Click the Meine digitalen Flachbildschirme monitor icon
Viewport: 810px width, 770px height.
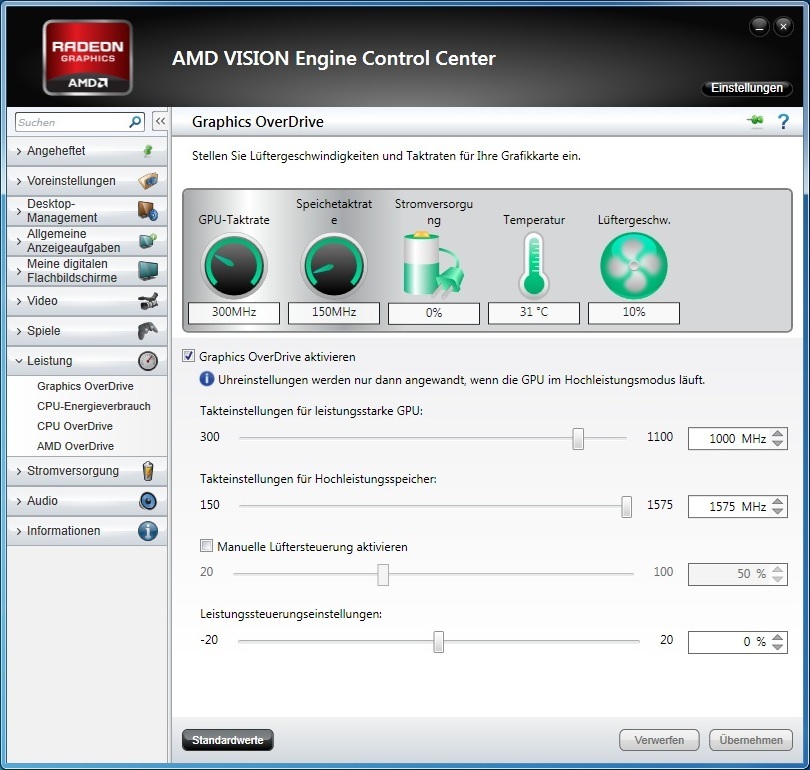[148, 271]
